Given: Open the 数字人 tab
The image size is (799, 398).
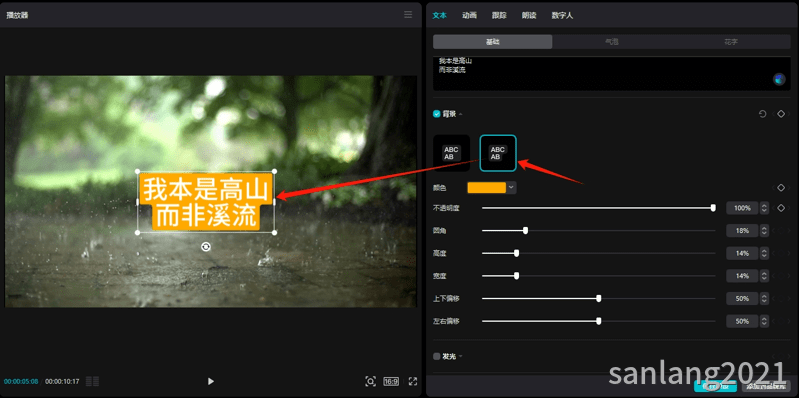Looking at the screenshot, I should click(x=562, y=15).
